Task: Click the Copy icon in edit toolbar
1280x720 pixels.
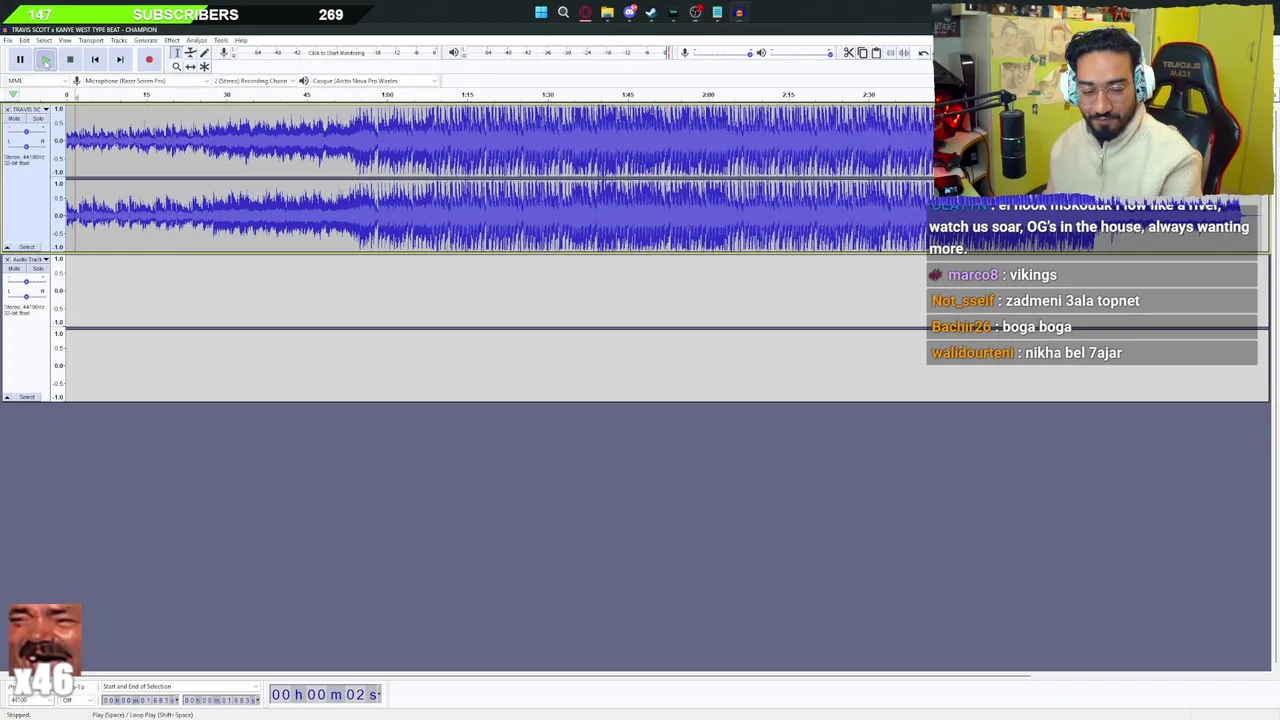Action: pyautogui.click(x=862, y=53)
